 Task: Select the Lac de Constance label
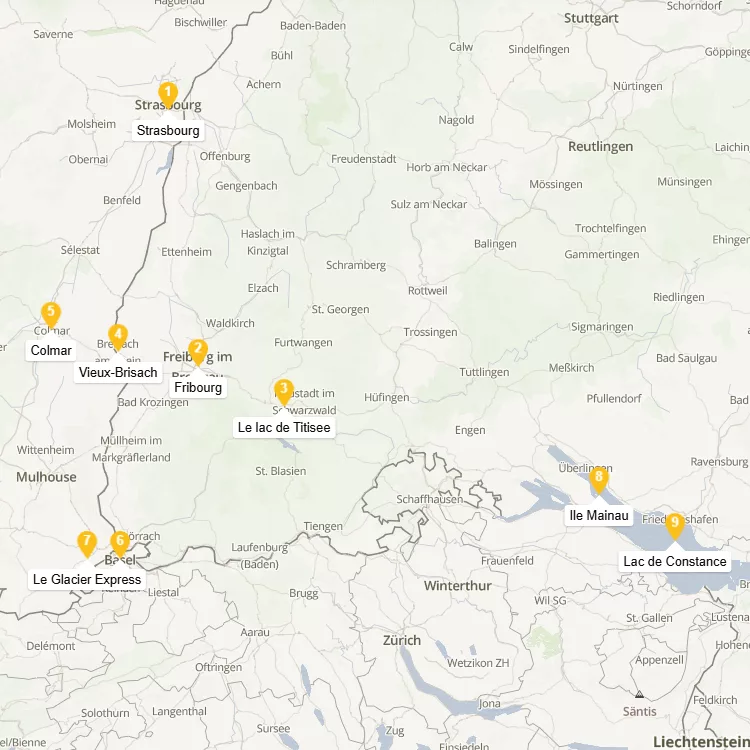[x=674, y=562]
